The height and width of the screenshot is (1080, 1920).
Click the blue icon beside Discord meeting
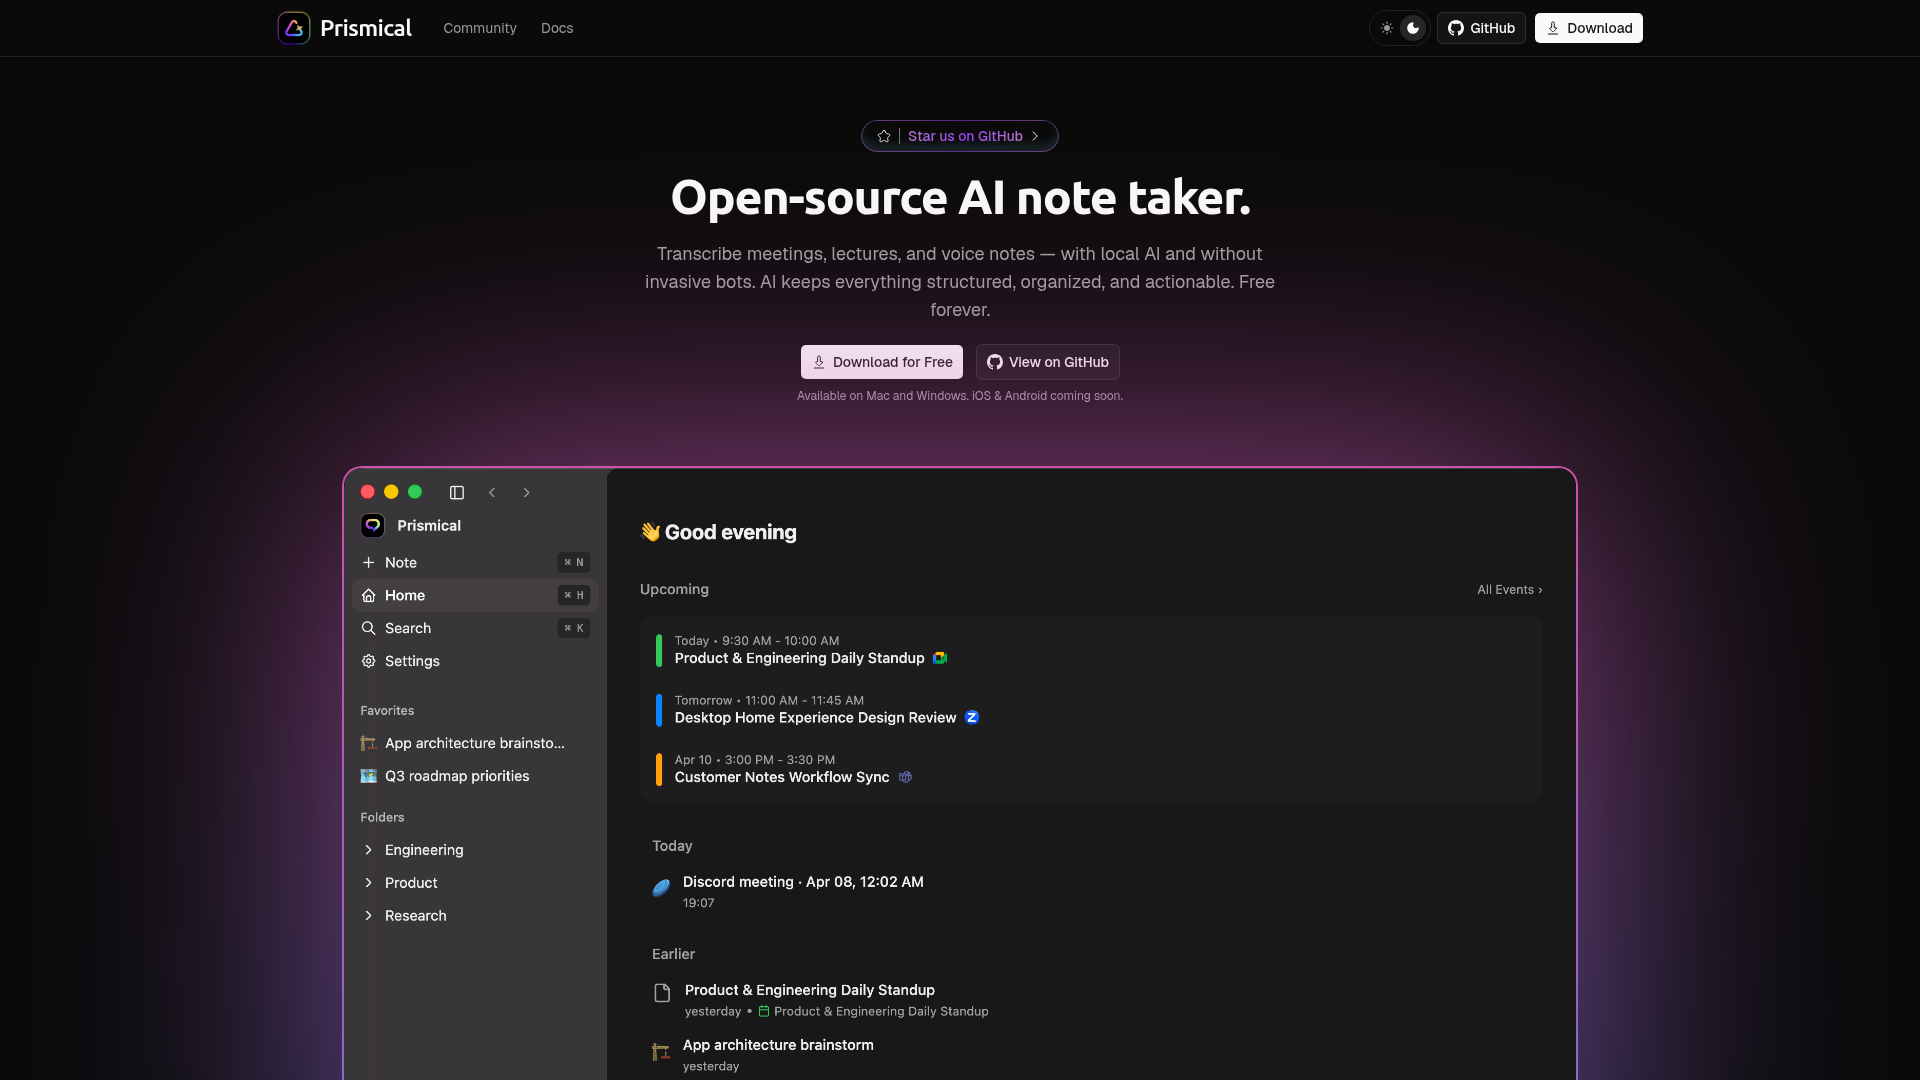coord(661,888)
